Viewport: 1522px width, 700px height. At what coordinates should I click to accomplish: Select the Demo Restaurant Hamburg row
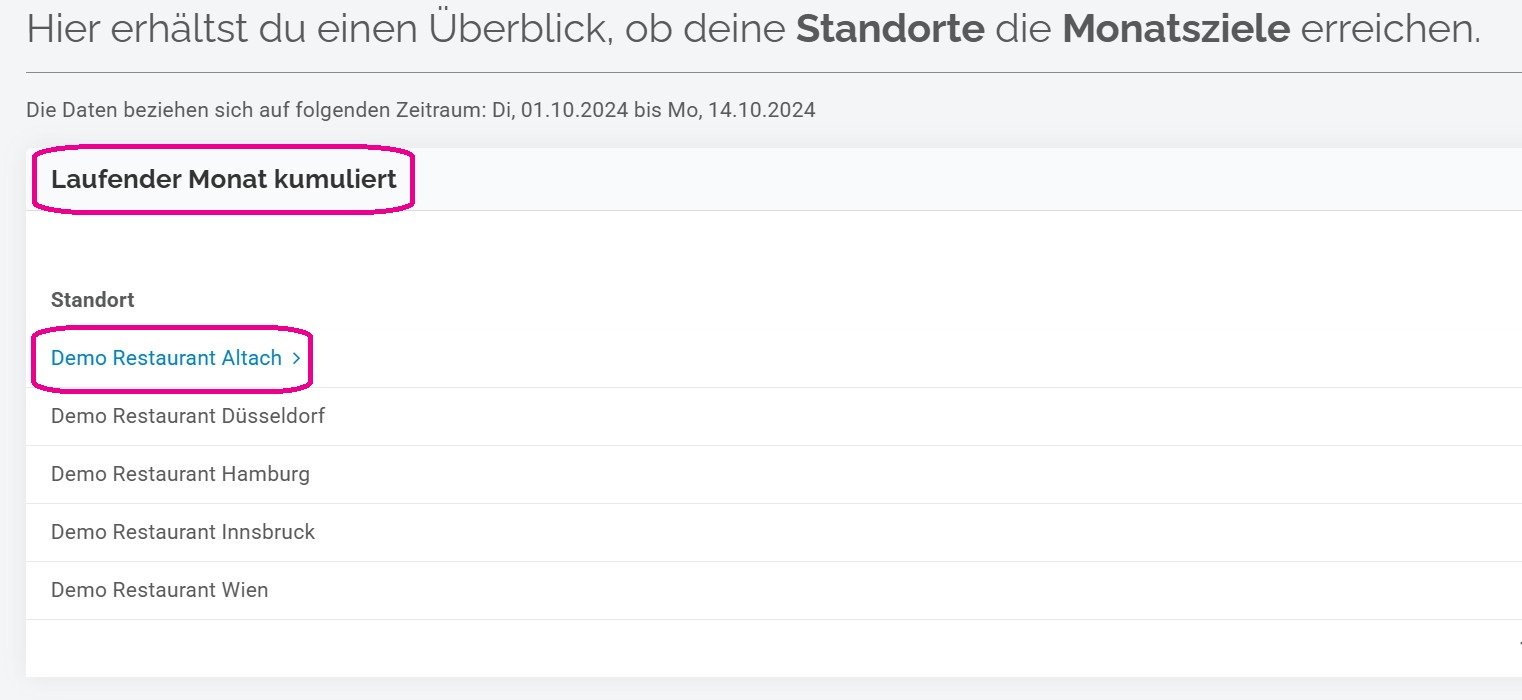(774, 474)
